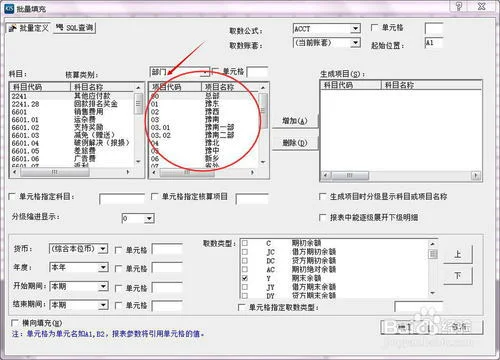The image size is (500, 360).
Task: Select account 6601.06 广告费
Action: [72, 159]
